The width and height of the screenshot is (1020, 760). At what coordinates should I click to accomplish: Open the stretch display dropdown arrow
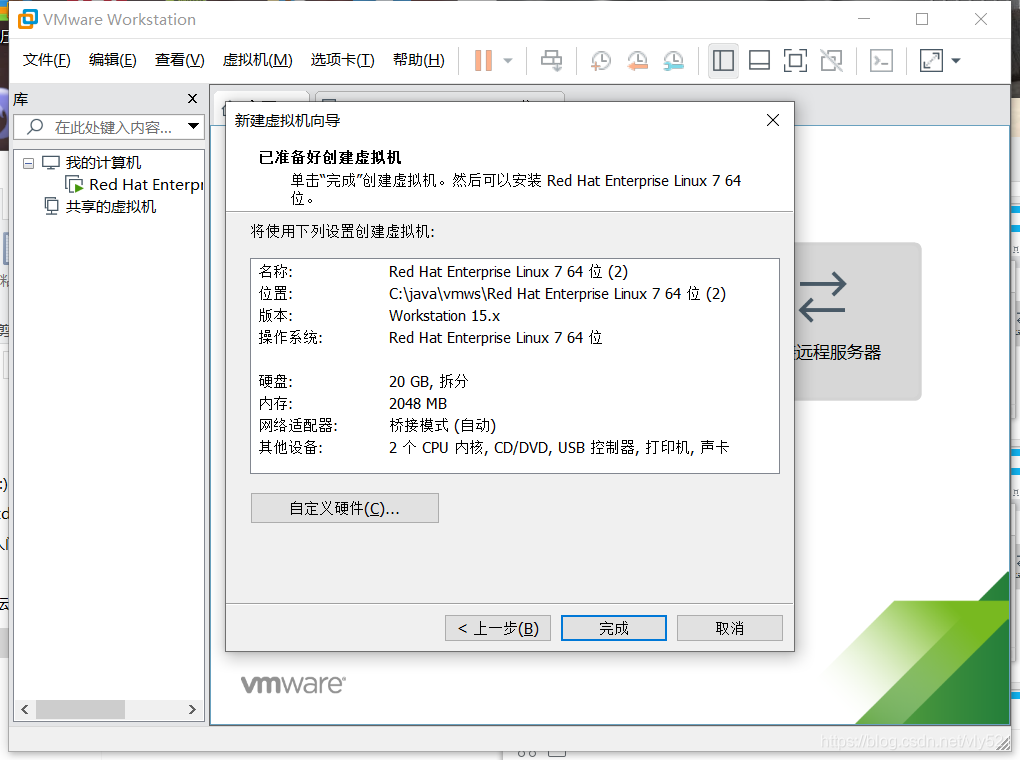click(x=956, y=61)
